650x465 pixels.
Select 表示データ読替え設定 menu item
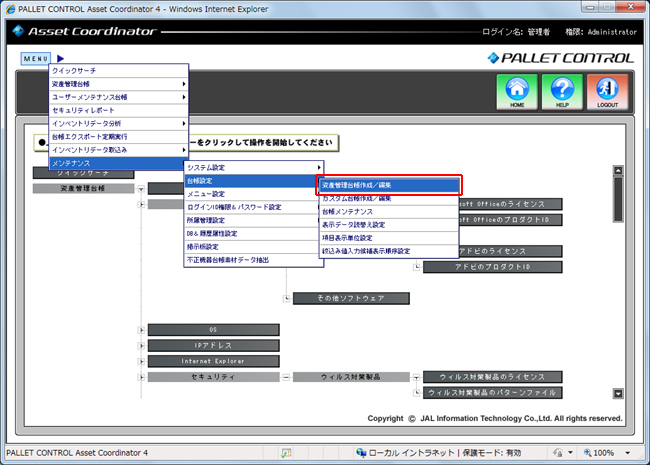click(x=389, y=225)
